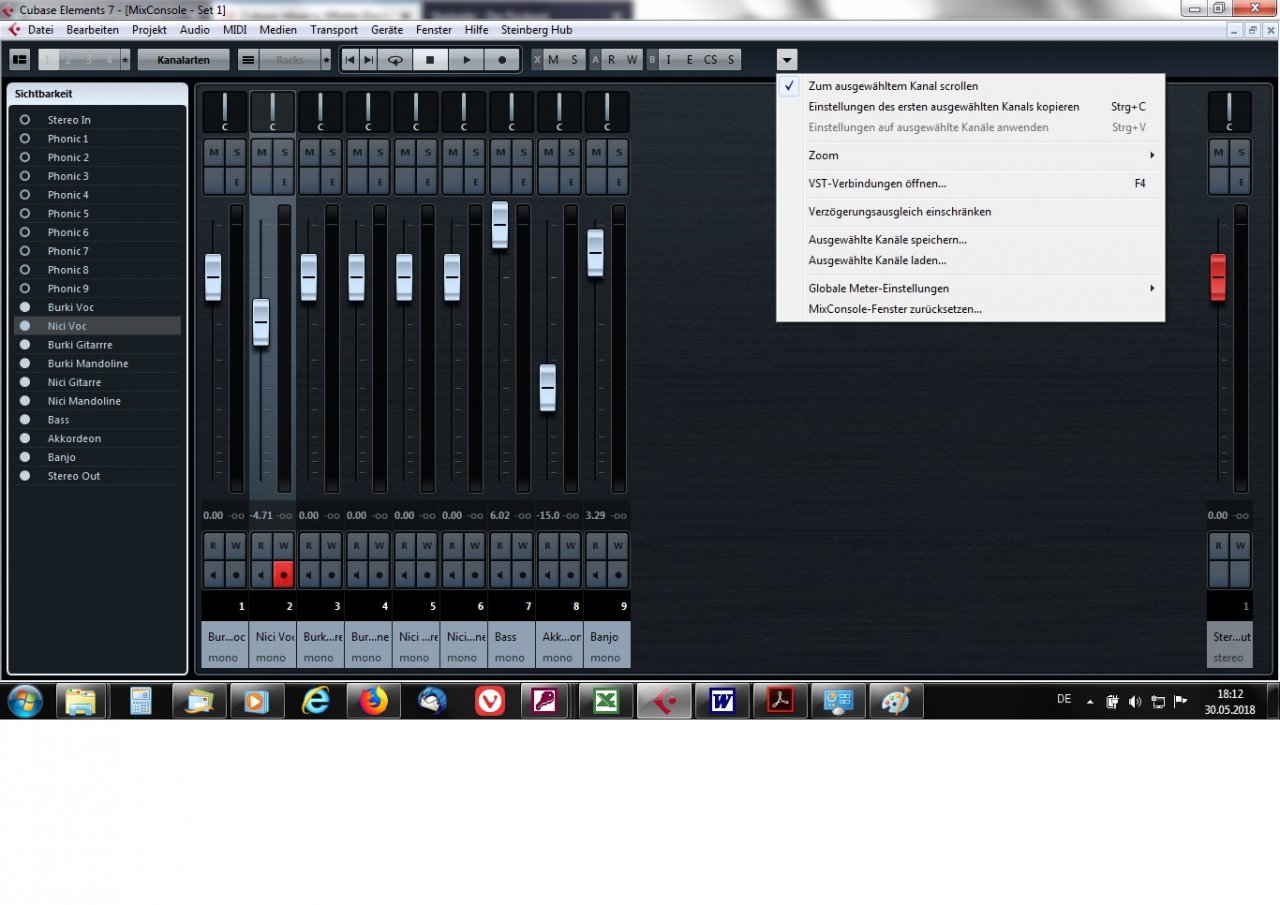Bypass channel strips with toolbar CS button
Image resolution: width=1280 pixels, height=905 pixels.
(x=710, y=60)
